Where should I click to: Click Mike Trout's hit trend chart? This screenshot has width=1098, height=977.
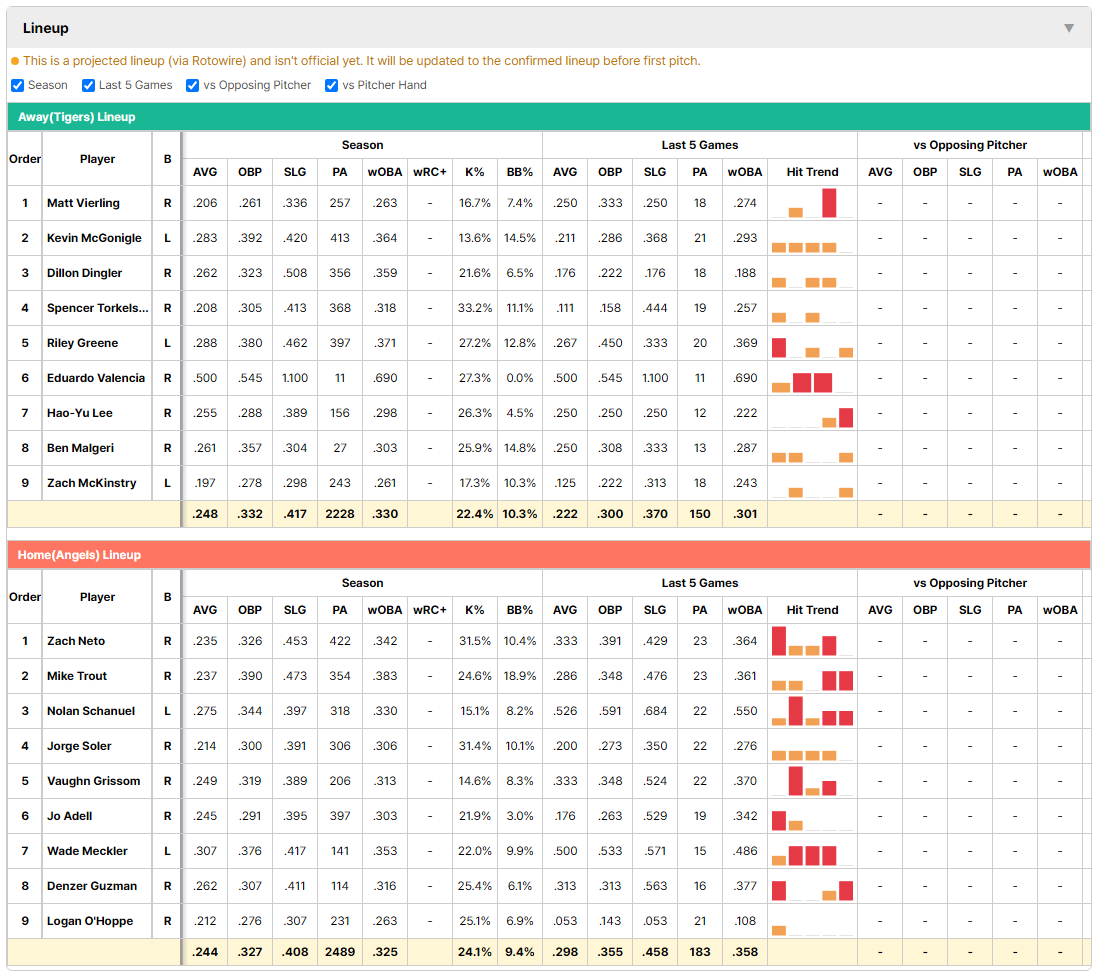click(812, 676)
